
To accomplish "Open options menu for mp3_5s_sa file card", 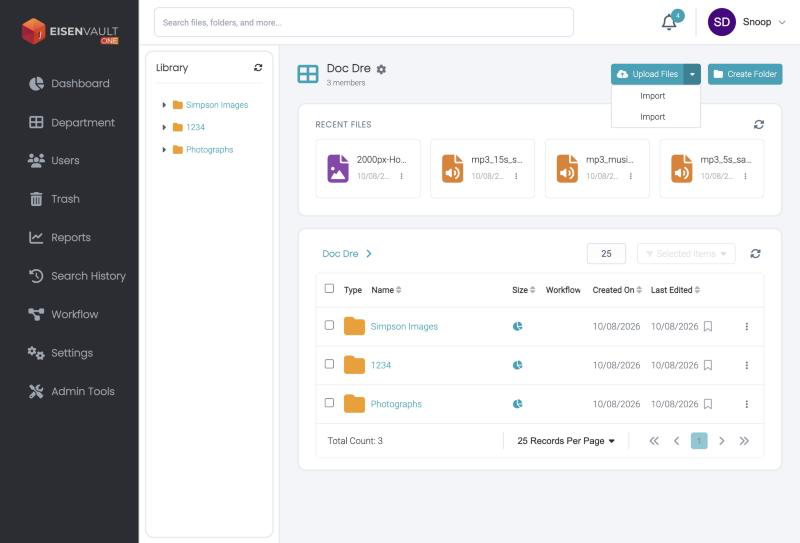I will (745, 176).
